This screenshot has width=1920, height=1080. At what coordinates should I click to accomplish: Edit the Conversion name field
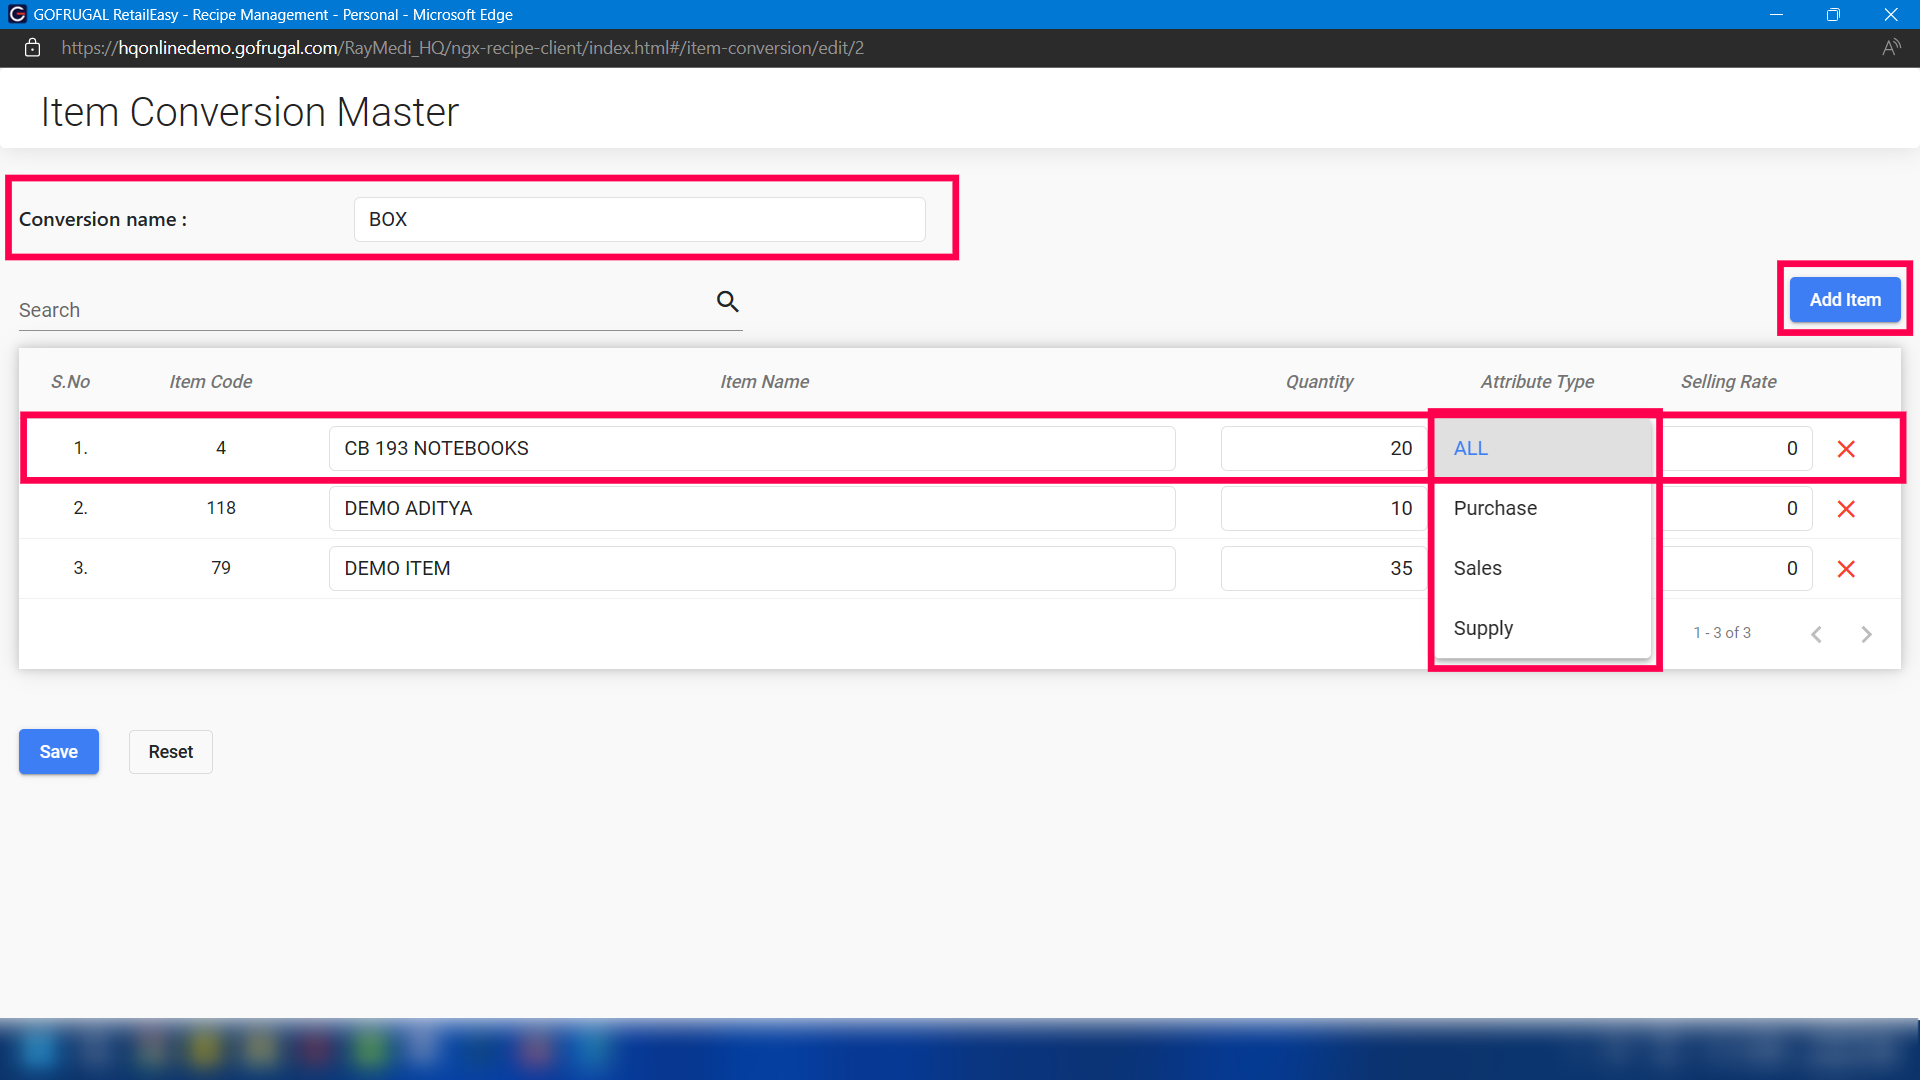click(x=639, y=220)
